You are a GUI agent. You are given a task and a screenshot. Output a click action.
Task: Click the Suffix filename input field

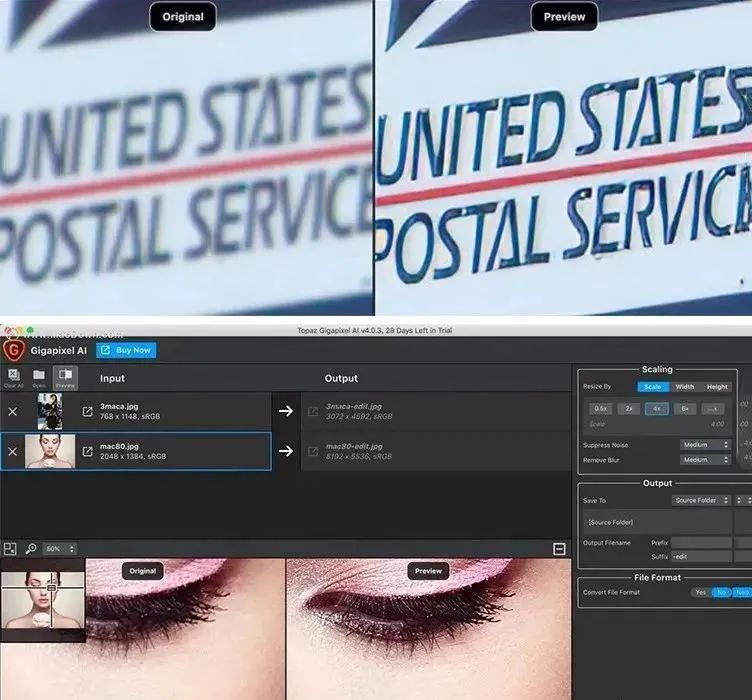700,556
